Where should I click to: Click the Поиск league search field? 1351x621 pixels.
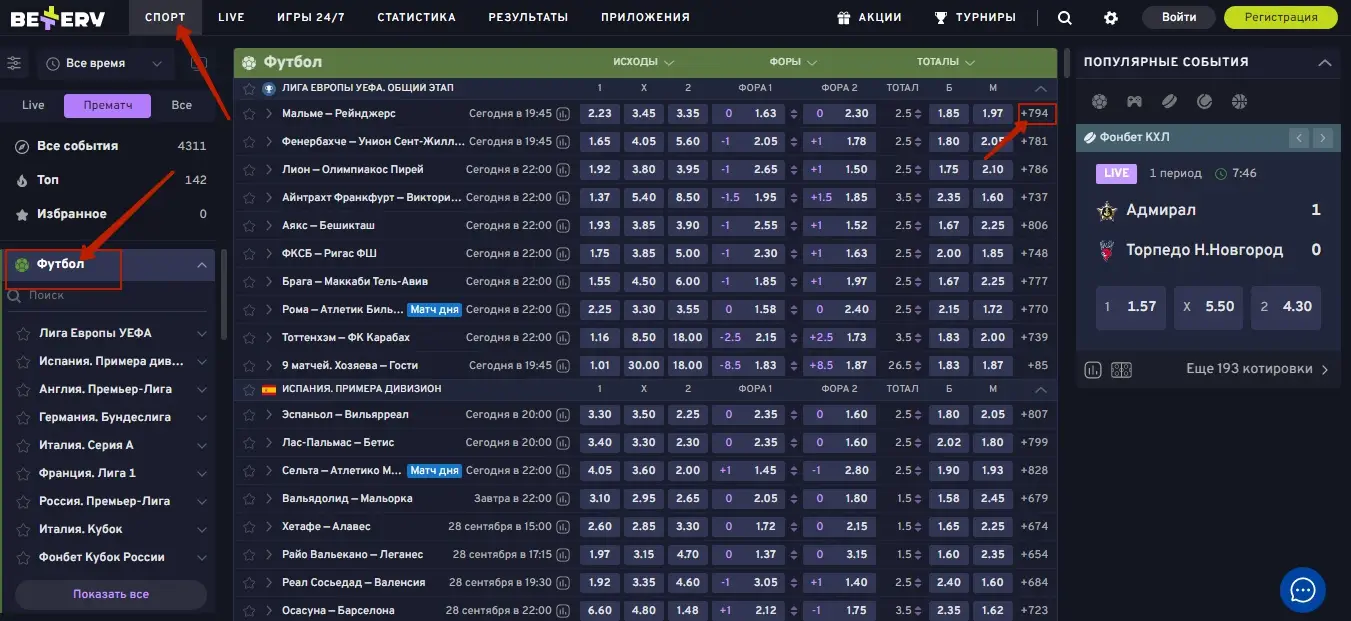[108, 295]
